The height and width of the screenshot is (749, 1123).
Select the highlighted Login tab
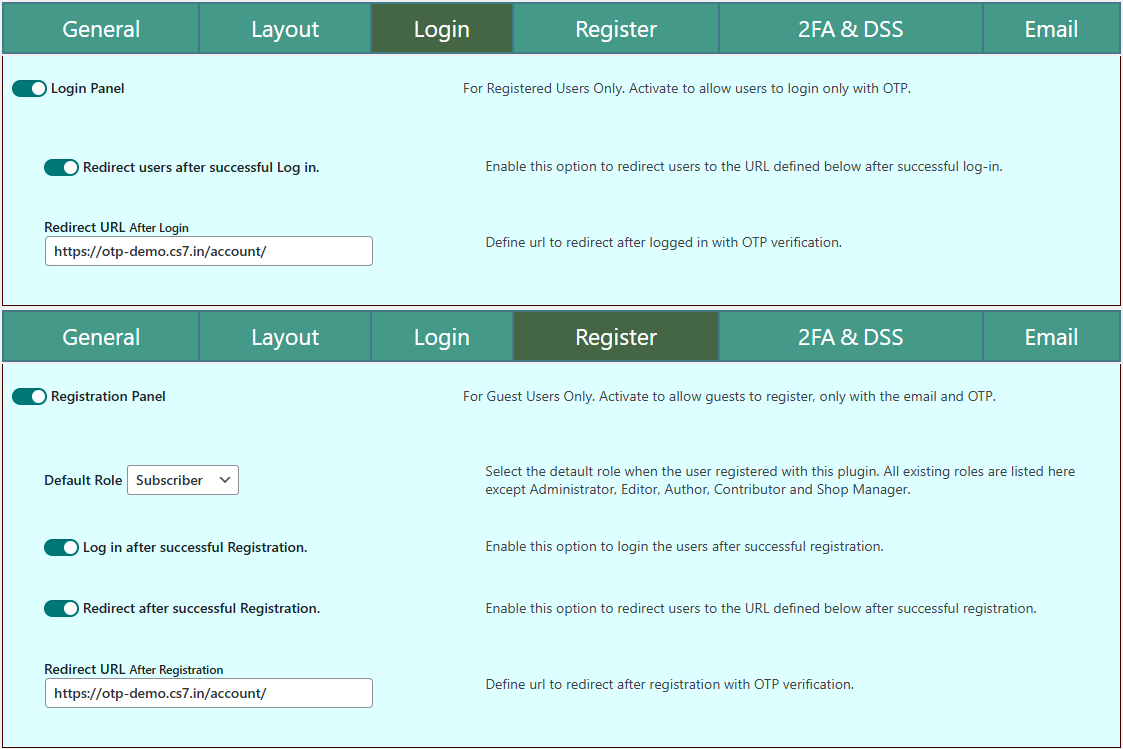coord(441,29)
